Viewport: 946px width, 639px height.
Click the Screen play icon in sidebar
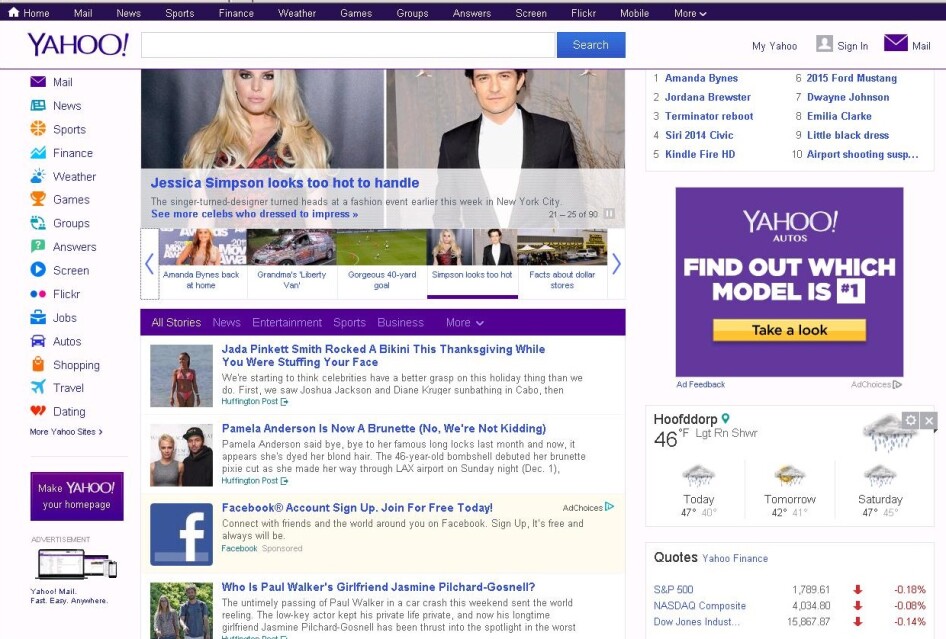click(x=38, y=270)
